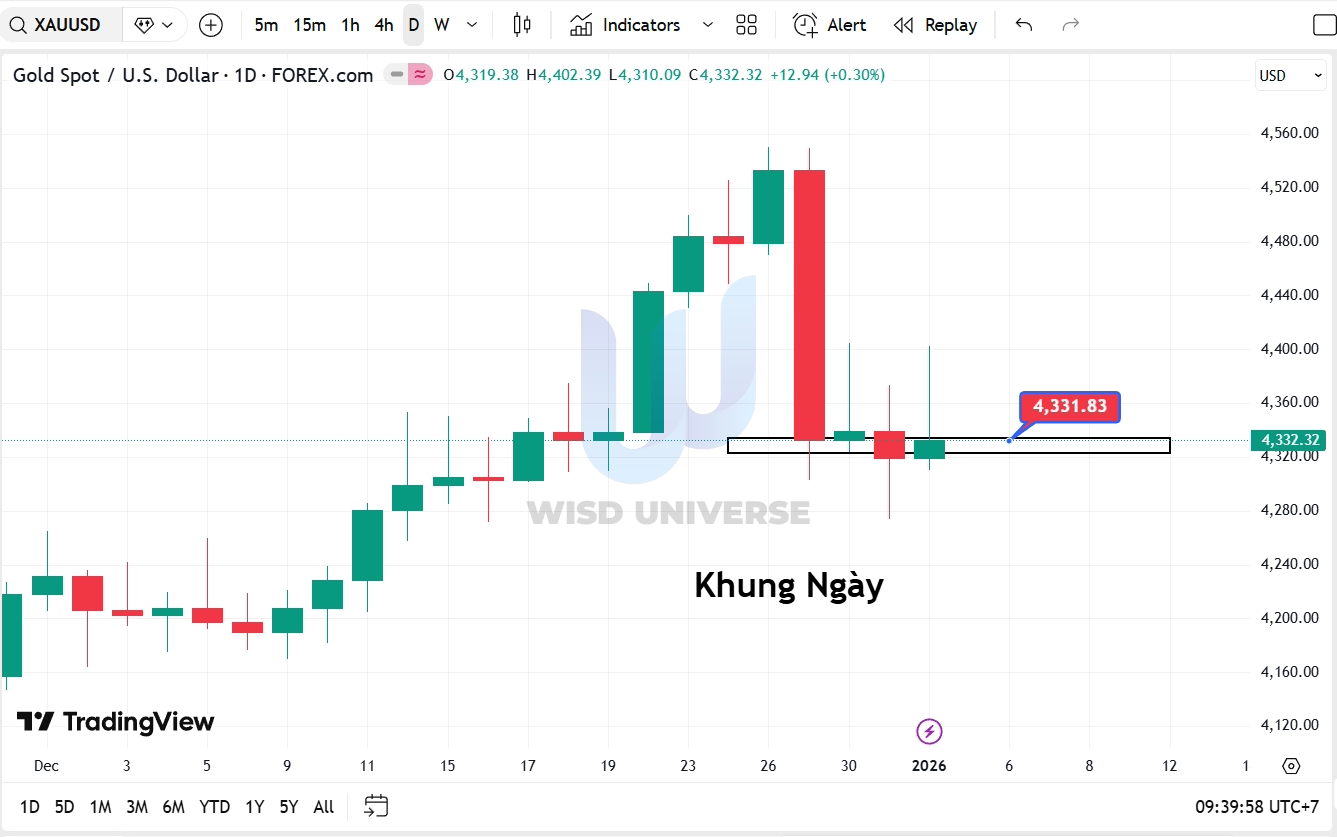This screenshot has height=837, width=1337.
Task: Open the go-to-date calendar icon
Action: (374, 806)
